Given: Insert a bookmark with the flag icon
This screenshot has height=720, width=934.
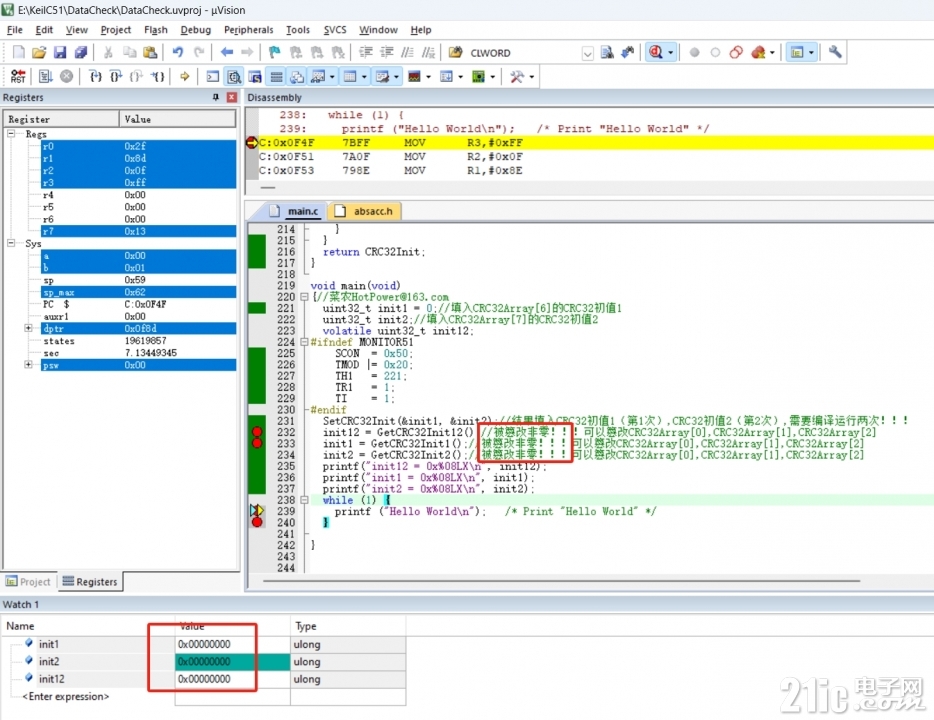Looking at the screenshot, I should click(x=275, y=52).
